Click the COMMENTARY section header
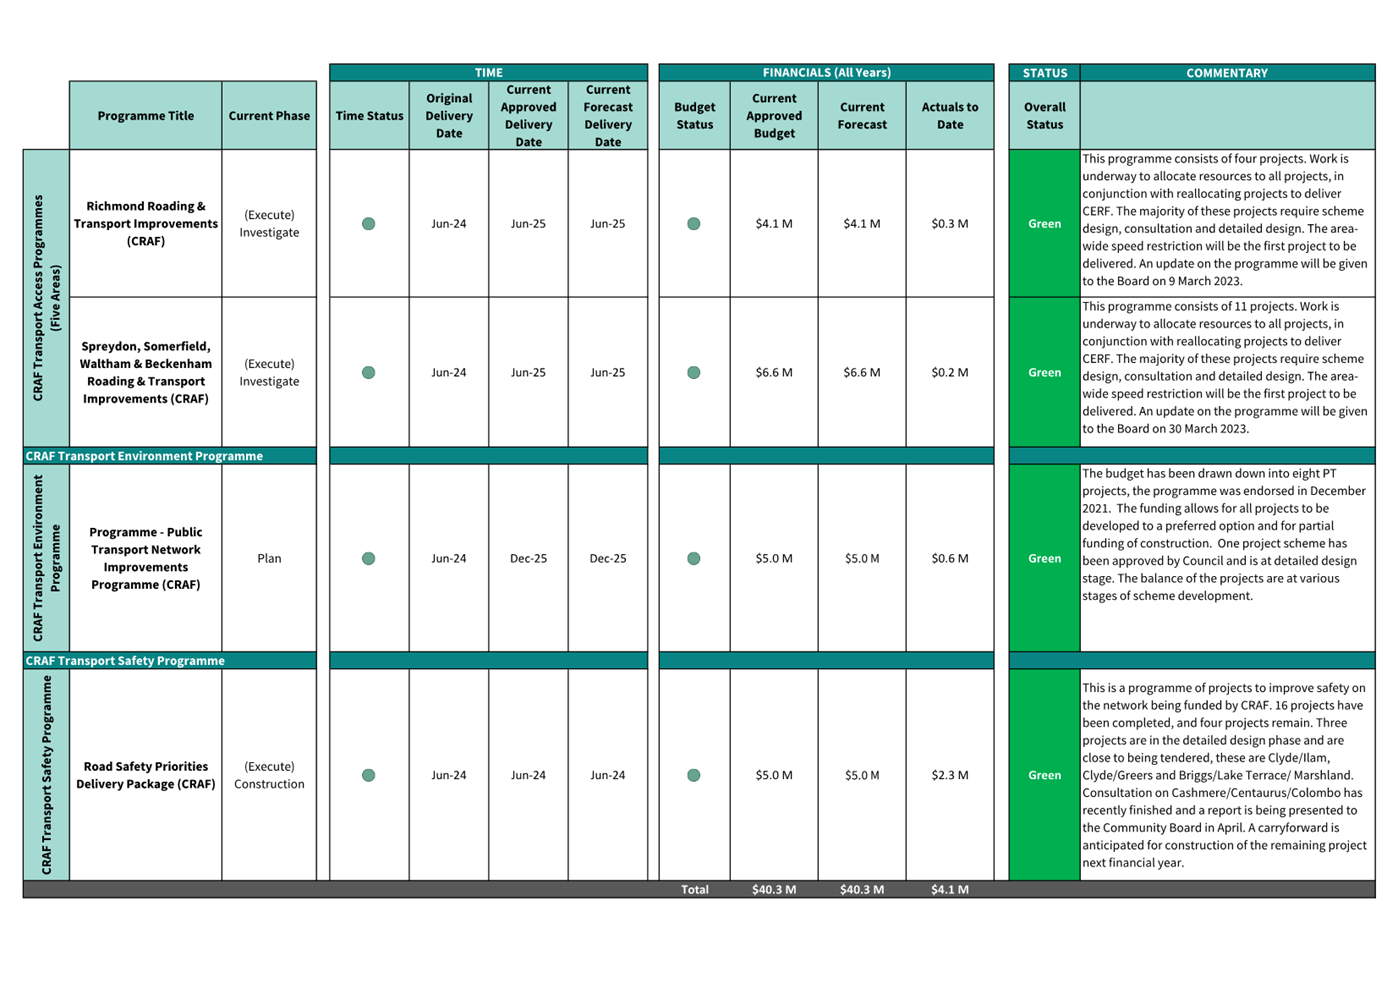This screenshot has height=989, width=1398. [1227, 73]
